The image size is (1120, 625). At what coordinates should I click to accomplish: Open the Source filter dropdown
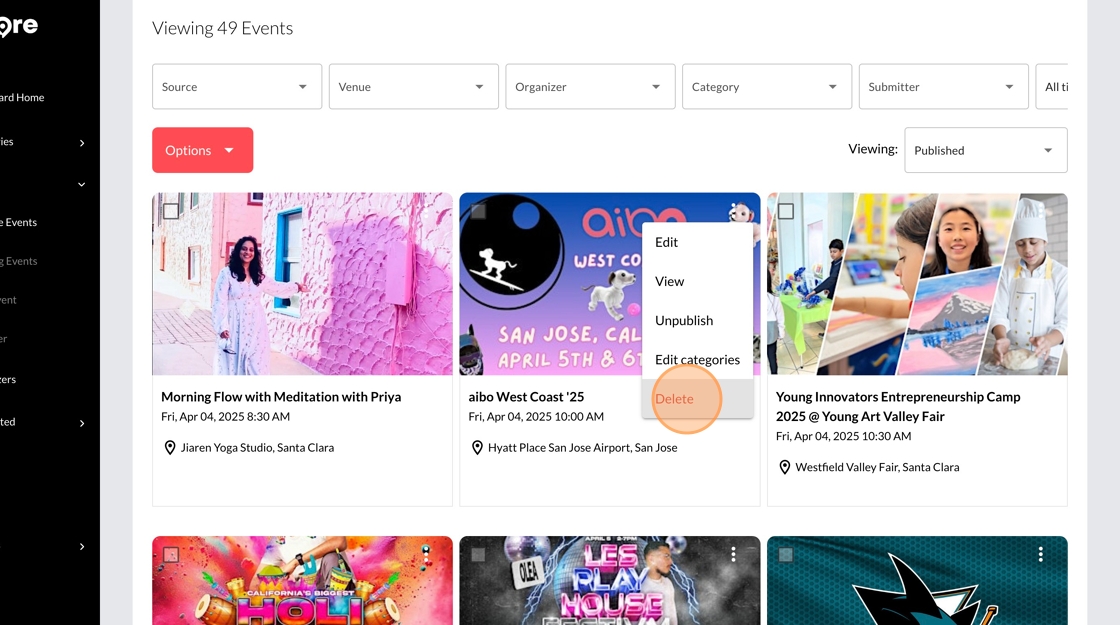pos(236,86)
